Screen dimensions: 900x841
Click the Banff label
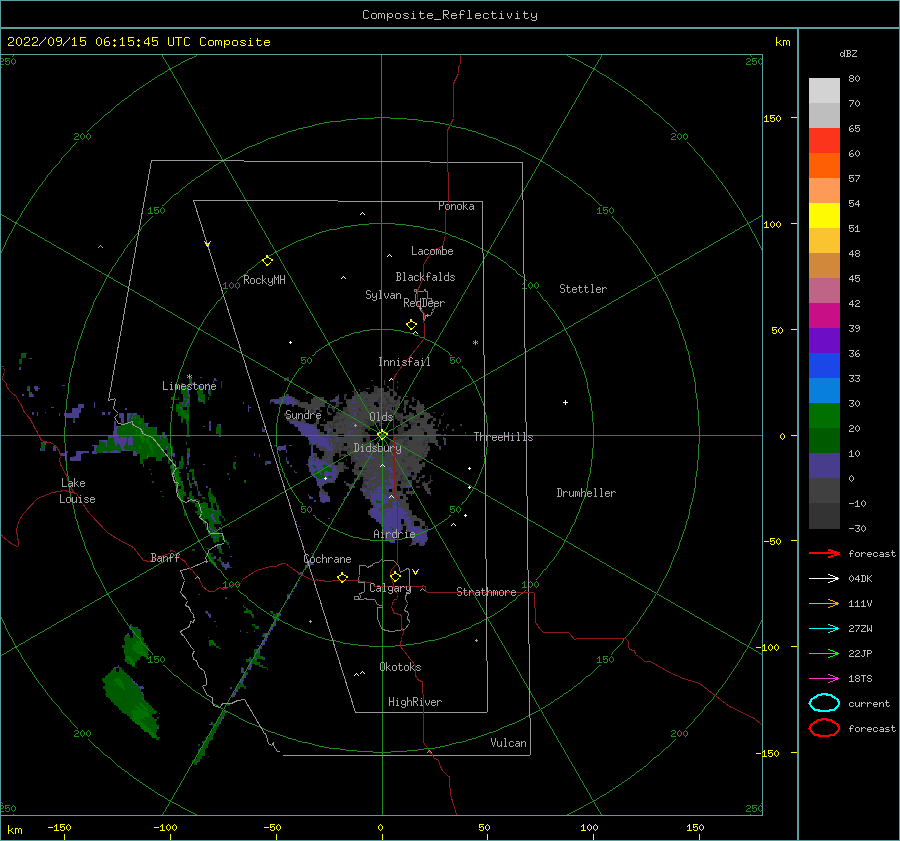click(x=165, y=557)
